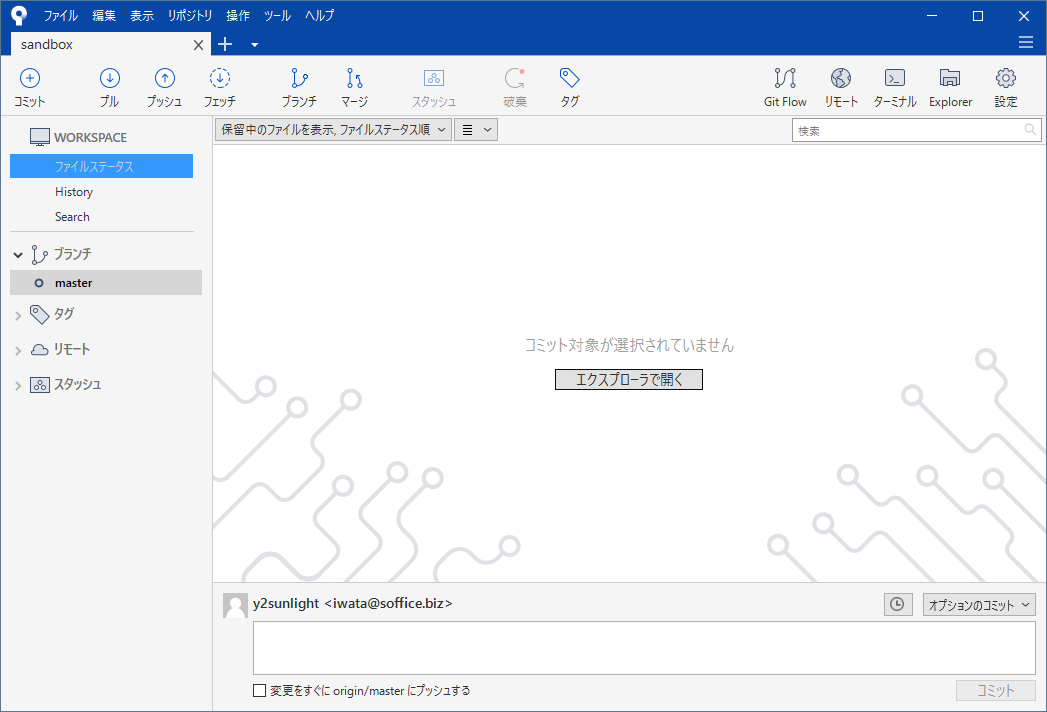Enable push changes immediately to origin/master checkbox
Image resolution: width=1047 pixels, height=712 pixels.
260,690
